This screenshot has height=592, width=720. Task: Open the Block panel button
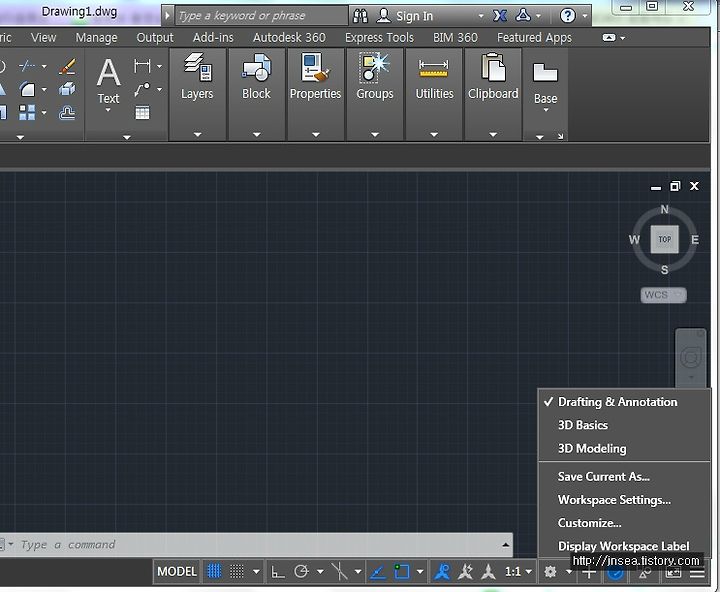pyautogui.click(x=256, y=94)
